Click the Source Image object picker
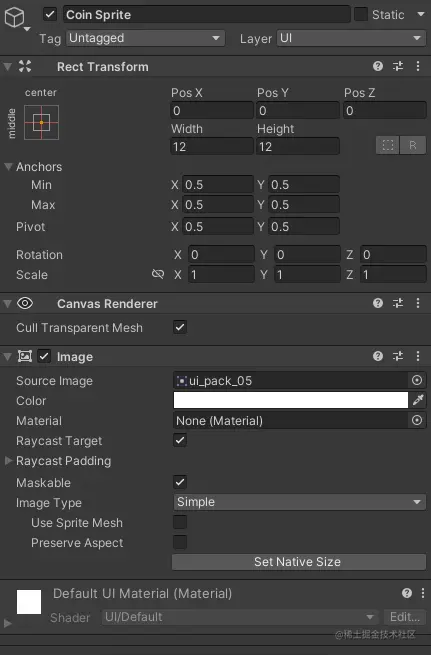Screen dimensions: 431x655 pyautogui.click(x=417, y=380)
